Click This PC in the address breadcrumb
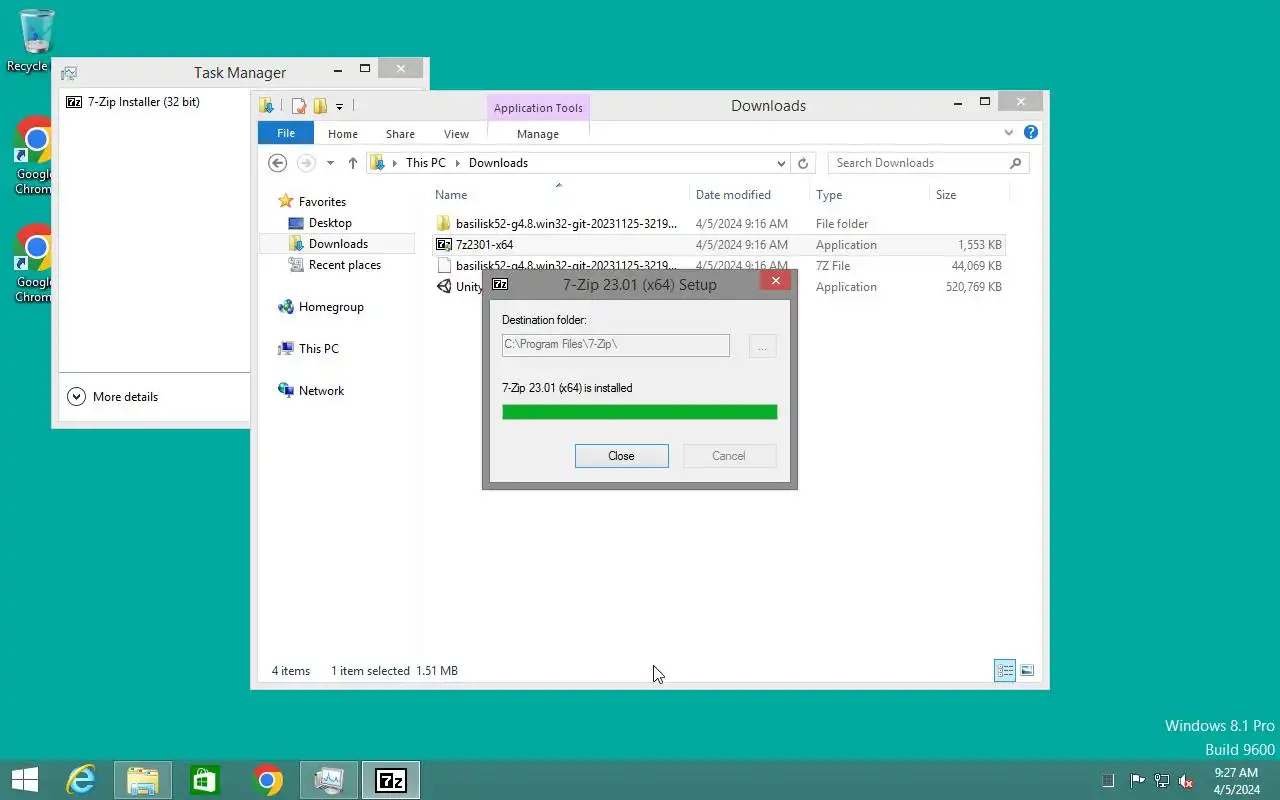This screenshot has height=800, width=1280. pos(426,163)
